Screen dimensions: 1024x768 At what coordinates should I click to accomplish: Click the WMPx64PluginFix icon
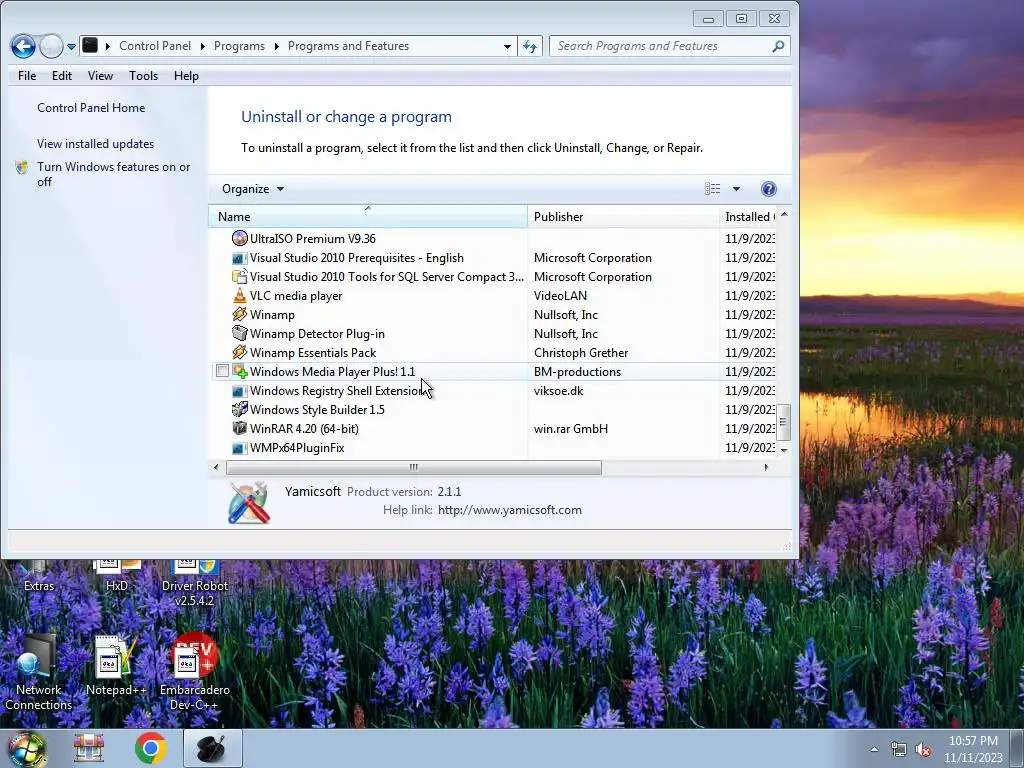(240, 448)
